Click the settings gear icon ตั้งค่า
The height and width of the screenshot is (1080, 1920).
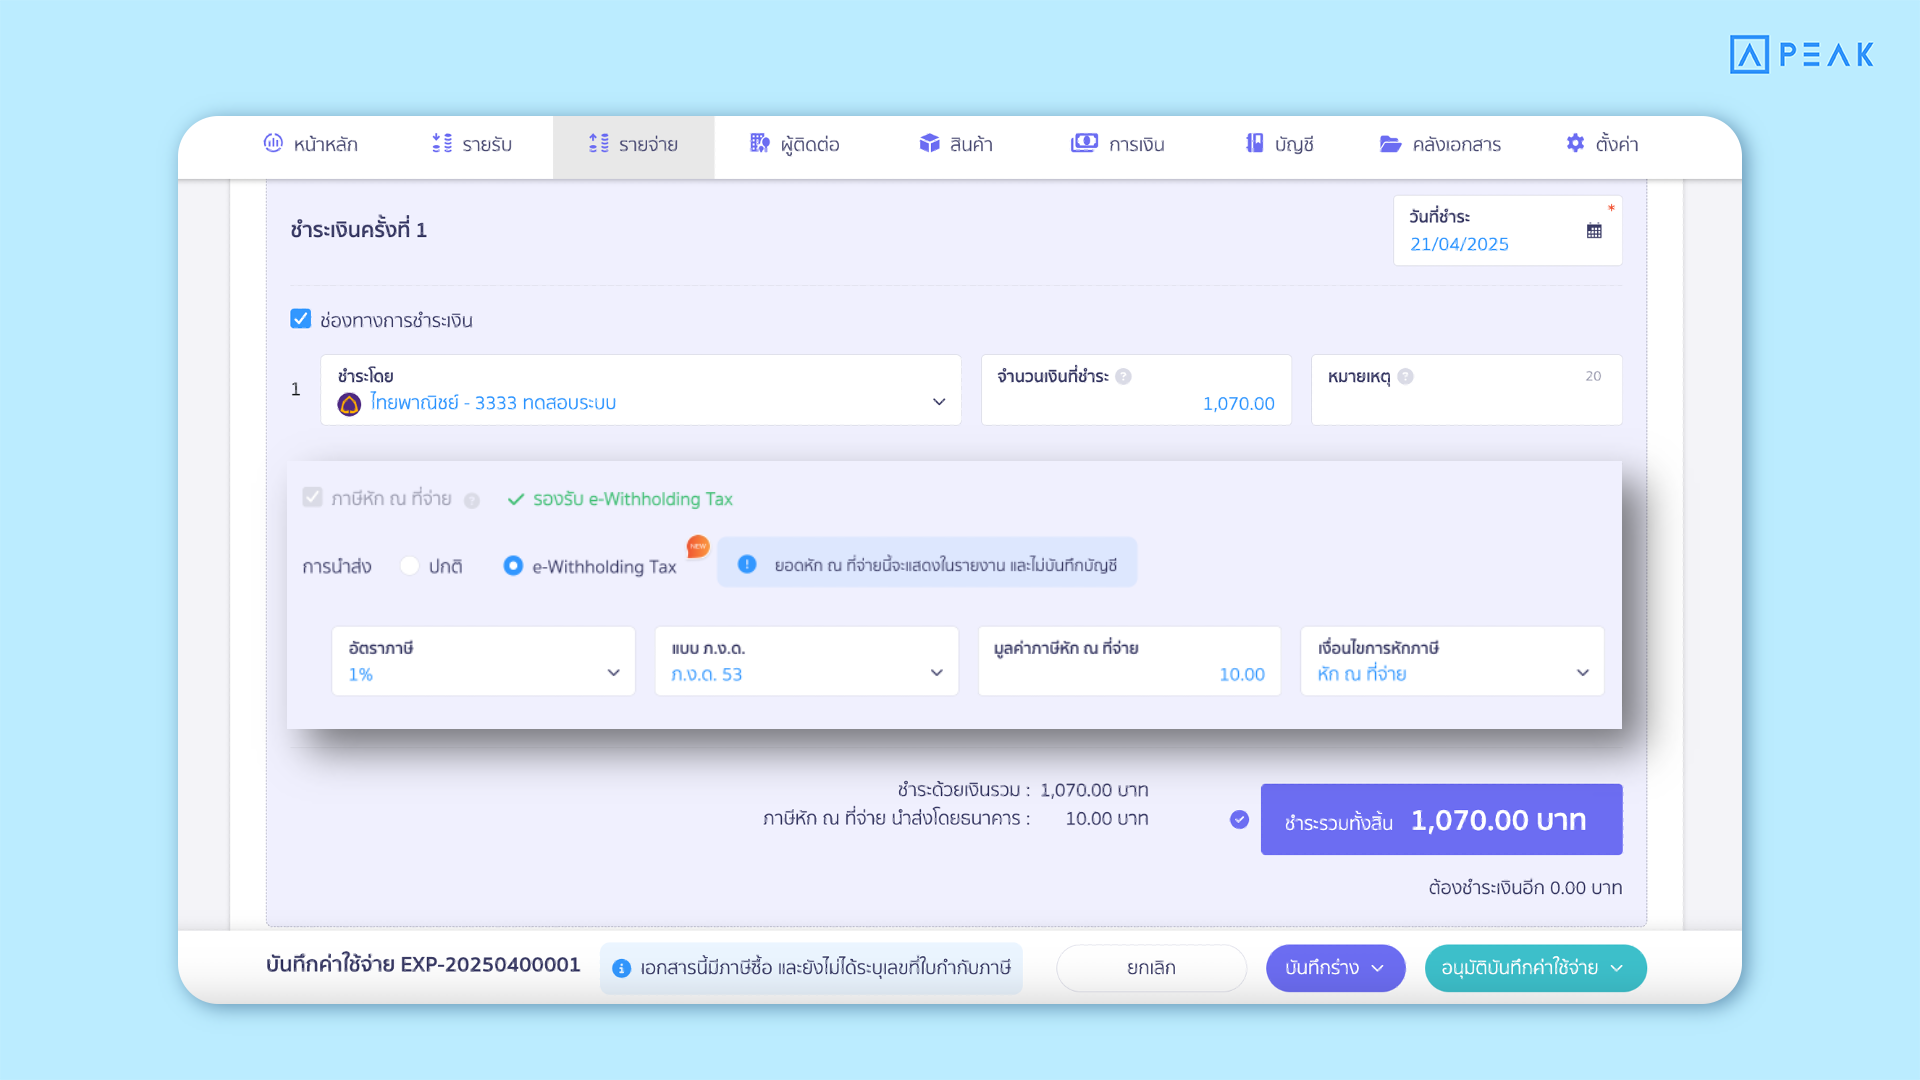[x=1575, y=143]
